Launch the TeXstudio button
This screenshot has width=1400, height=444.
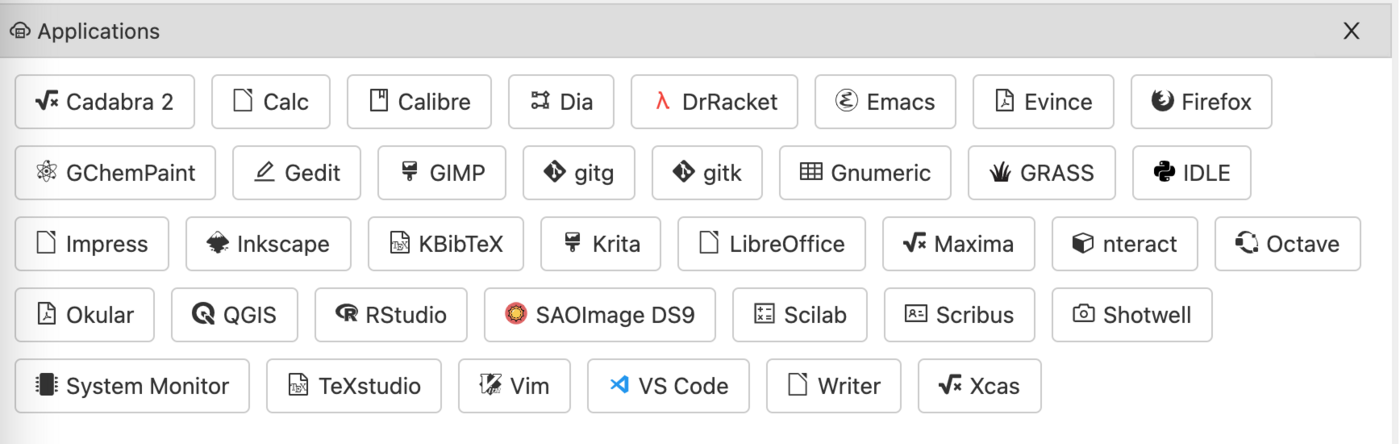pyautogui.click(x=354, y=386)
